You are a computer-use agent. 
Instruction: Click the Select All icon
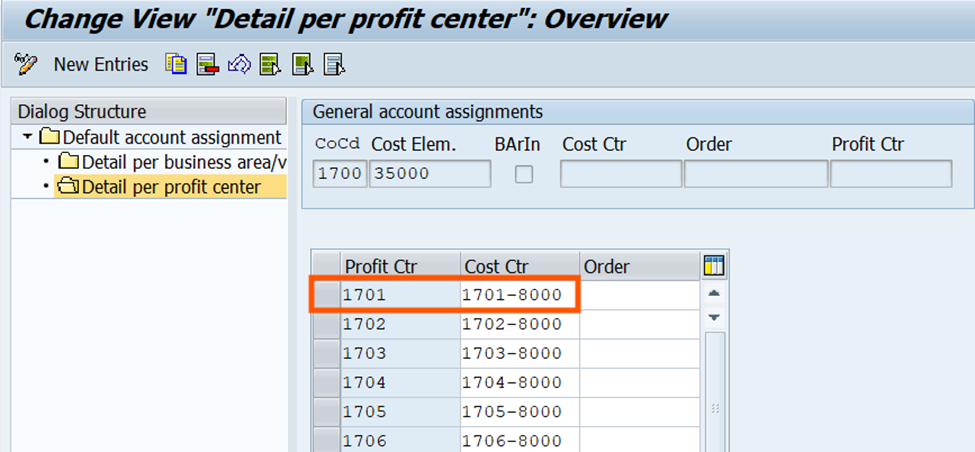pyautogui.click(x=270, y=65)
